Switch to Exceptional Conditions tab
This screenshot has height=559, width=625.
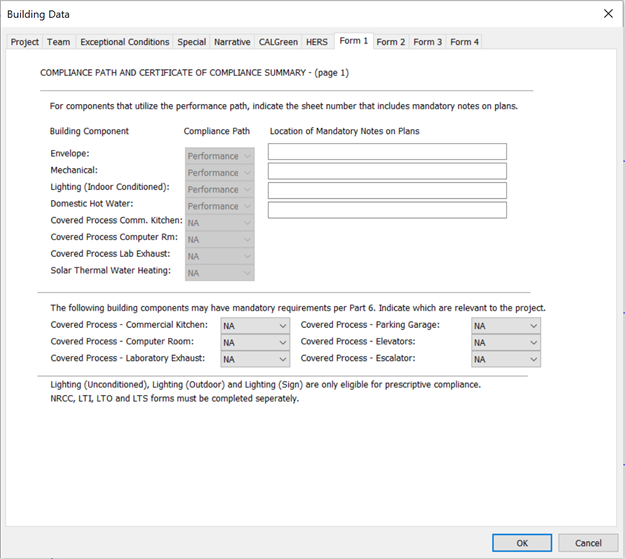125,42
